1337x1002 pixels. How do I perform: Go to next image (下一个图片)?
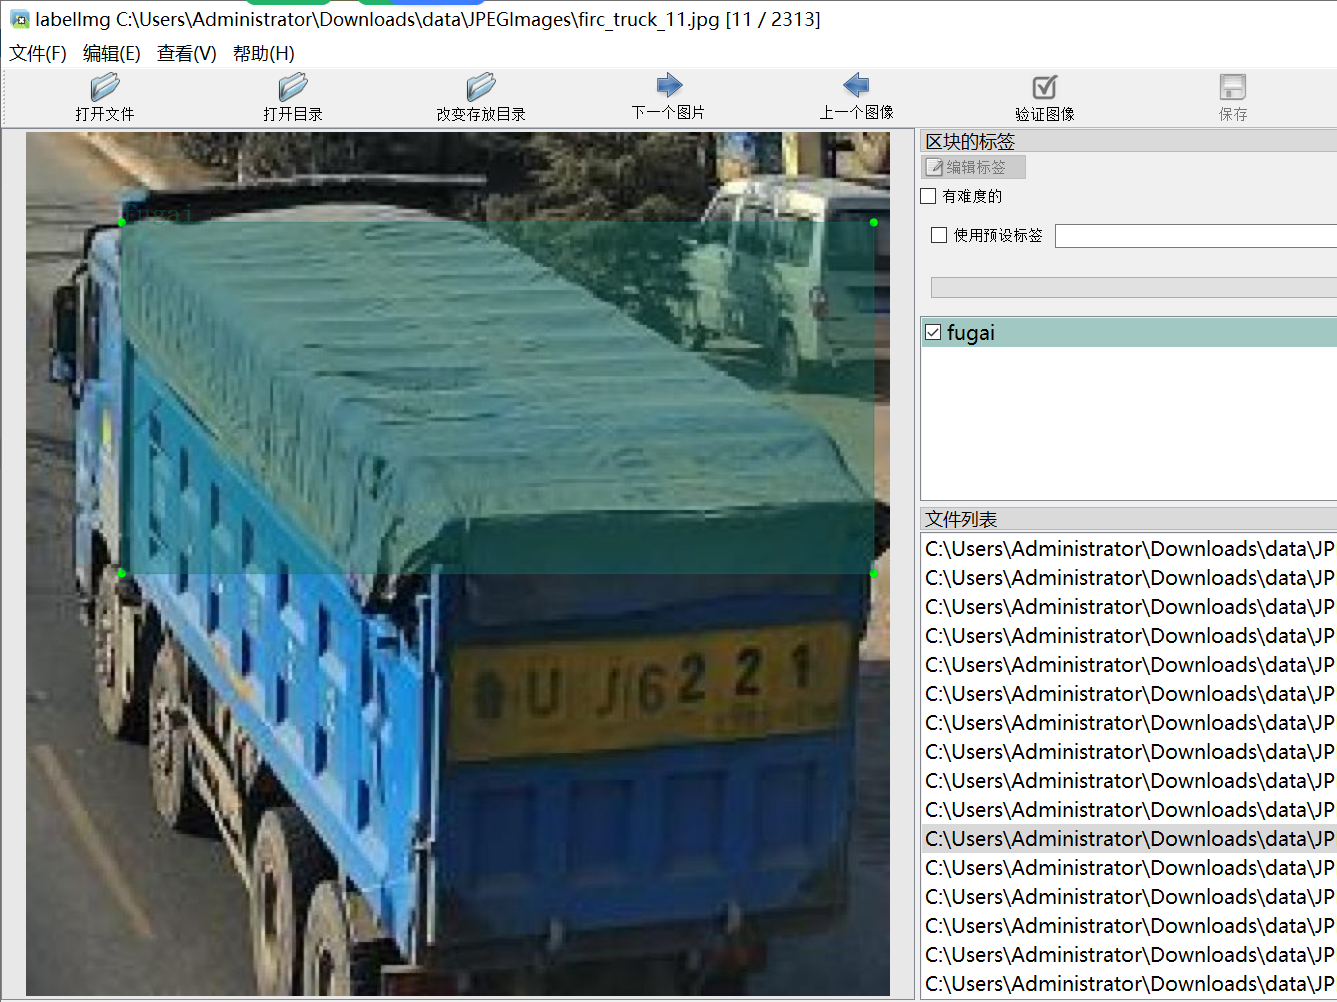(669, 85)
